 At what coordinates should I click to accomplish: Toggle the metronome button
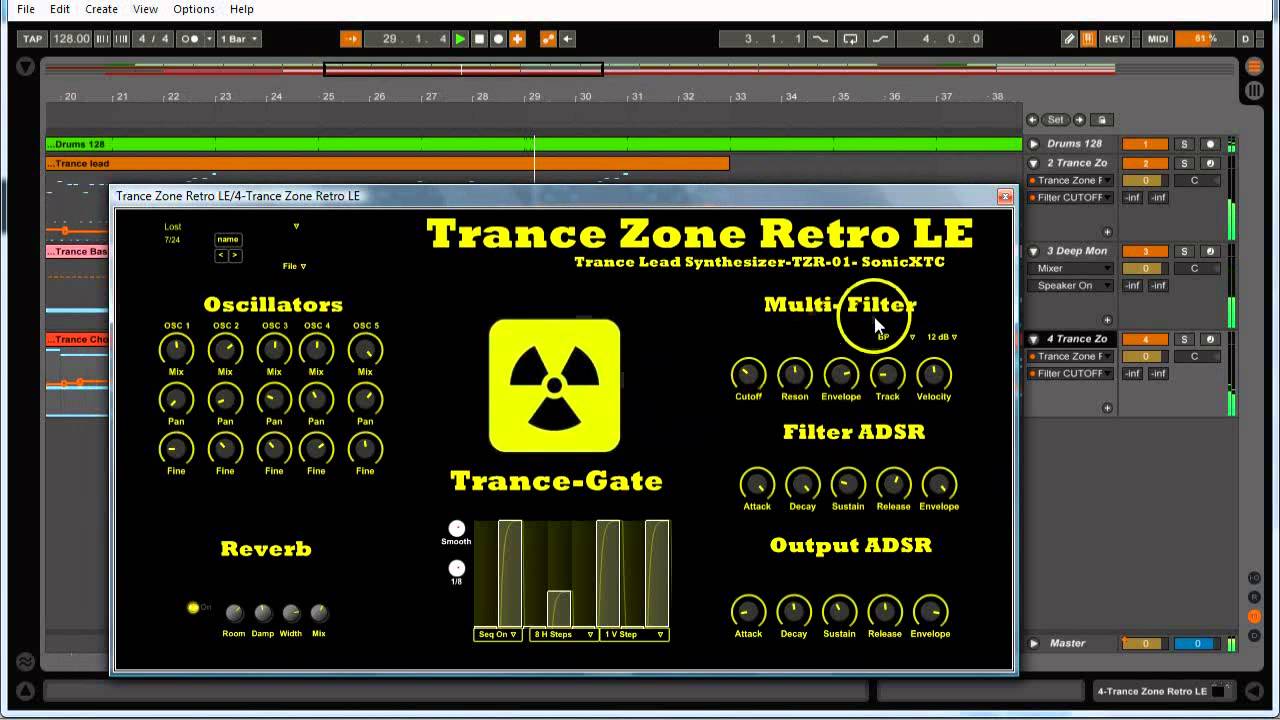(190, 39)
